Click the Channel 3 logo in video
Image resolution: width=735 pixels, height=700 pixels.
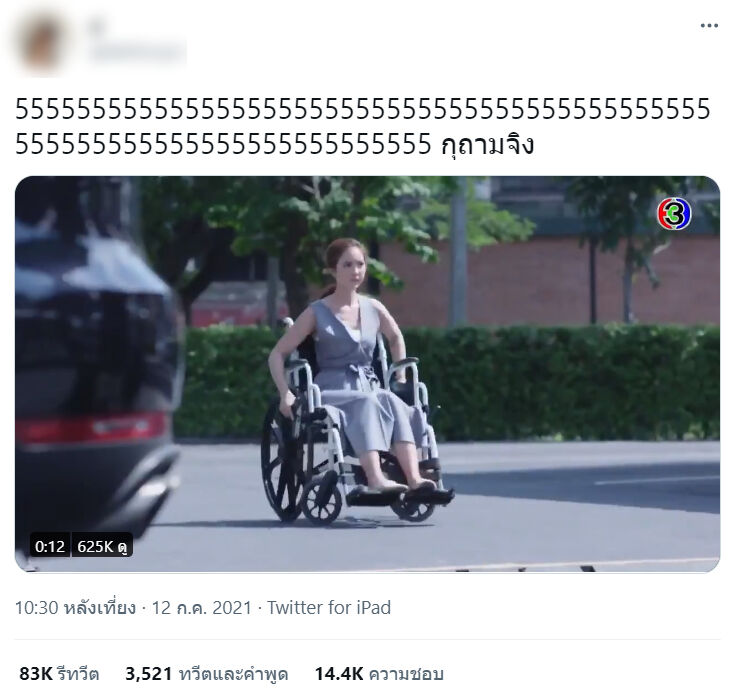(x=674, y=214)
